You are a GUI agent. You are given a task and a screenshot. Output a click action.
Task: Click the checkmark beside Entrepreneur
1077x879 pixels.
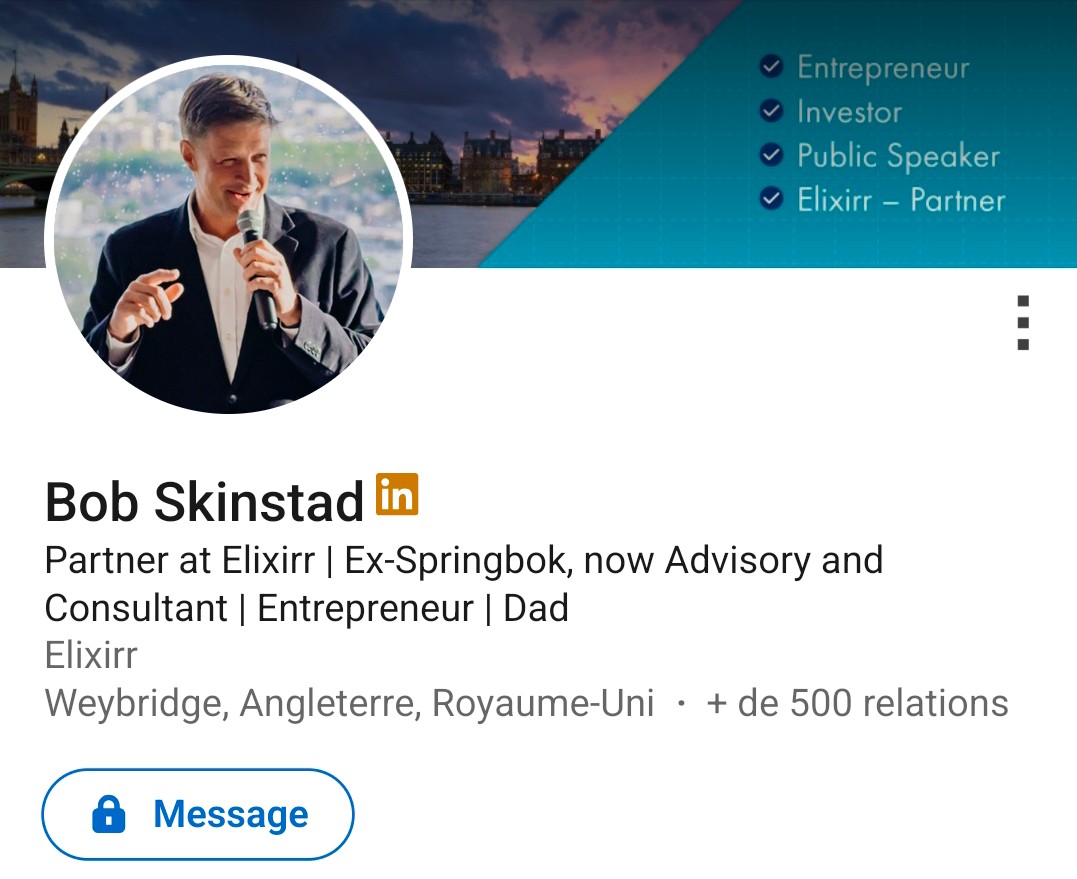[771, 67]
